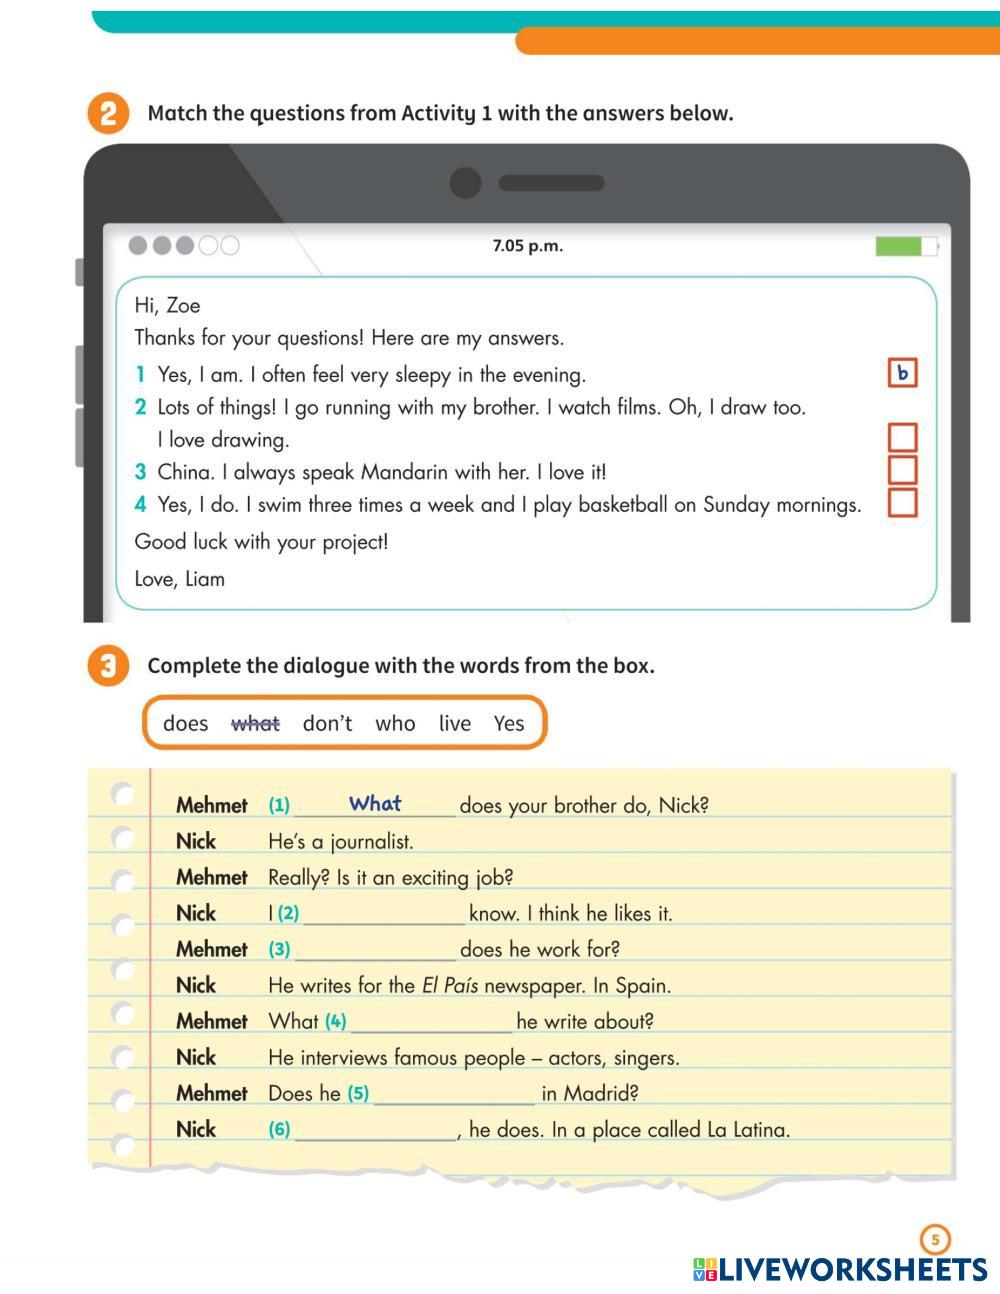The height and width of the screenshot is (1294, 1000).
Task: Select the answer box for answer 4
Action: coord(902,502)
